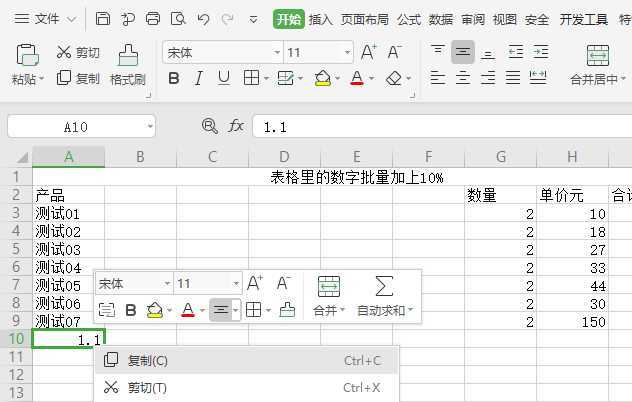Click mini toolbar format painter icon
This screenshot has height=402, width=632.
287,310
